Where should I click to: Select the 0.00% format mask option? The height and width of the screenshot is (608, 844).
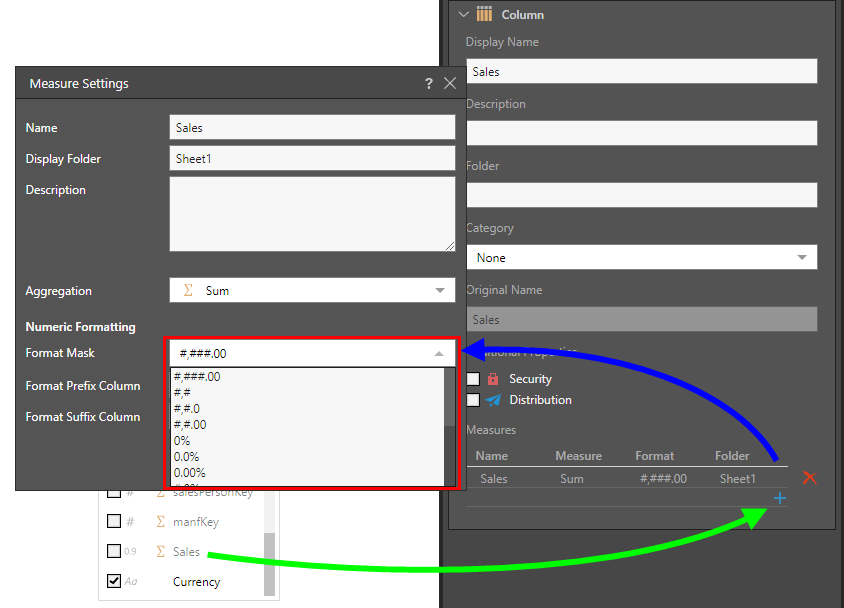click(190, 473)
